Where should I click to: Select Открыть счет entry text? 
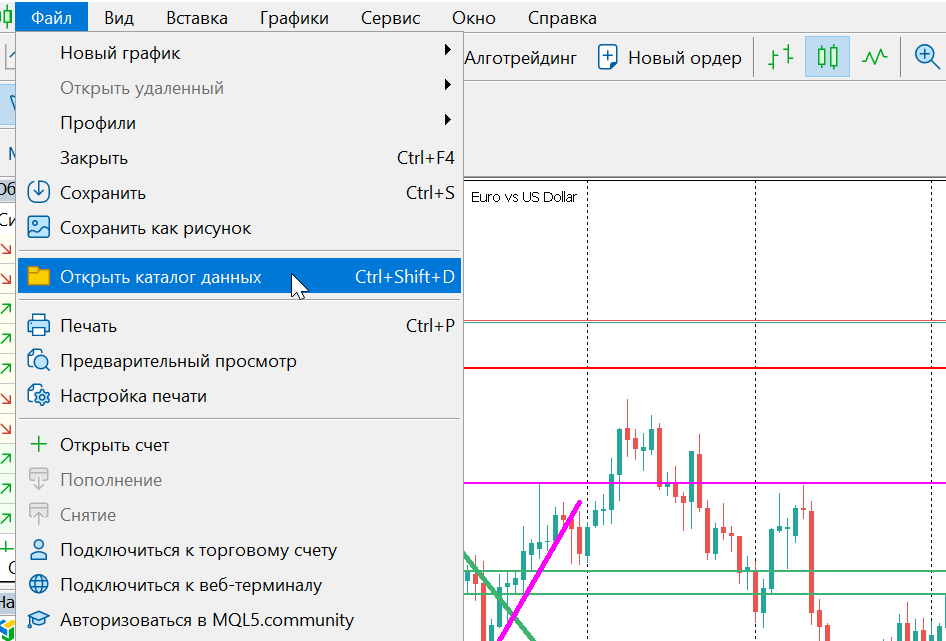115,445
